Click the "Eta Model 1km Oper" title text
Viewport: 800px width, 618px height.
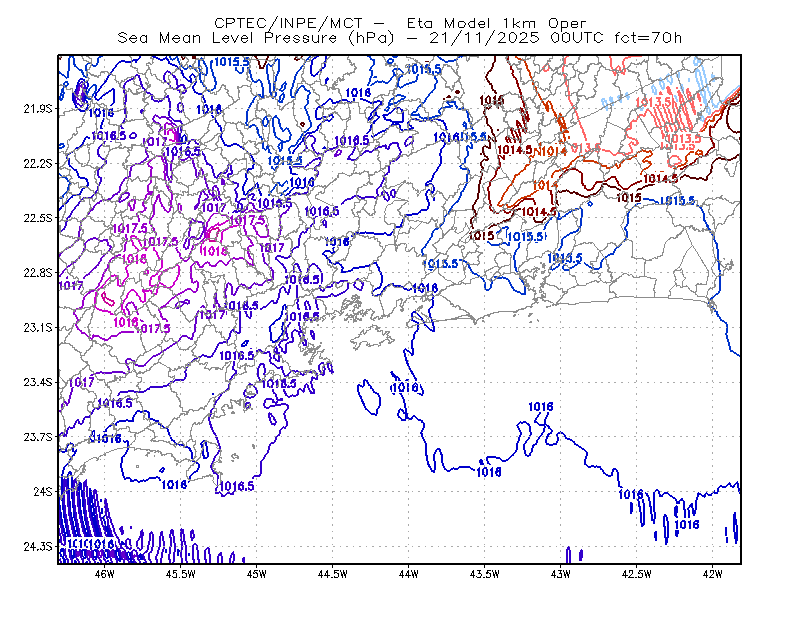click(x=496, y=23)
